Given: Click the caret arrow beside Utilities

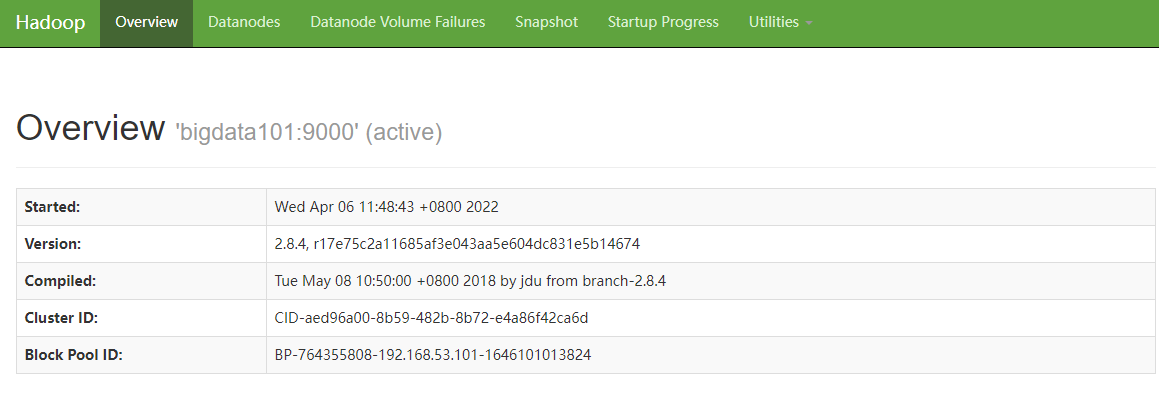Looking at the screenshot, I should [808, 23].
